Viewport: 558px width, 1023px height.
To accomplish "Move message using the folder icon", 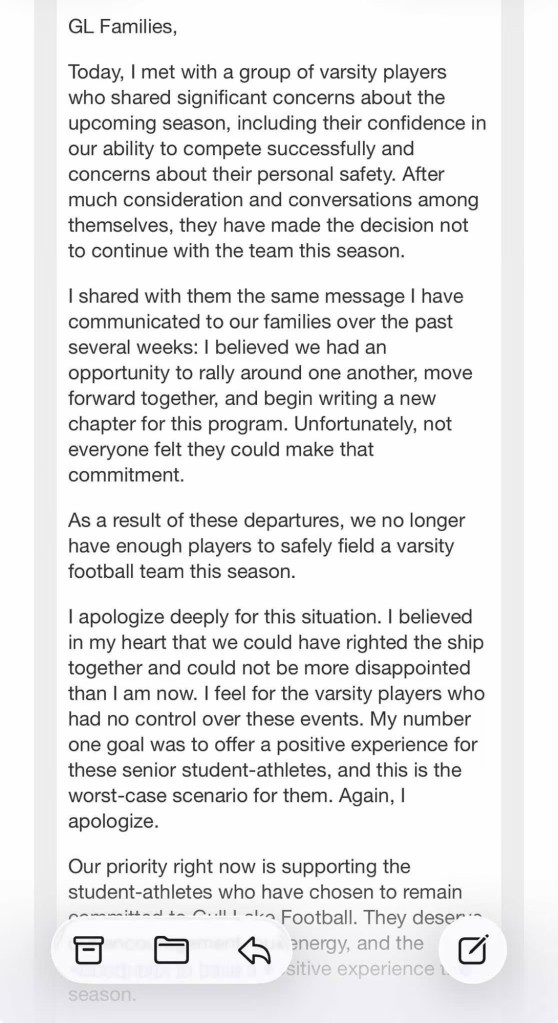I will coord(171,951).
